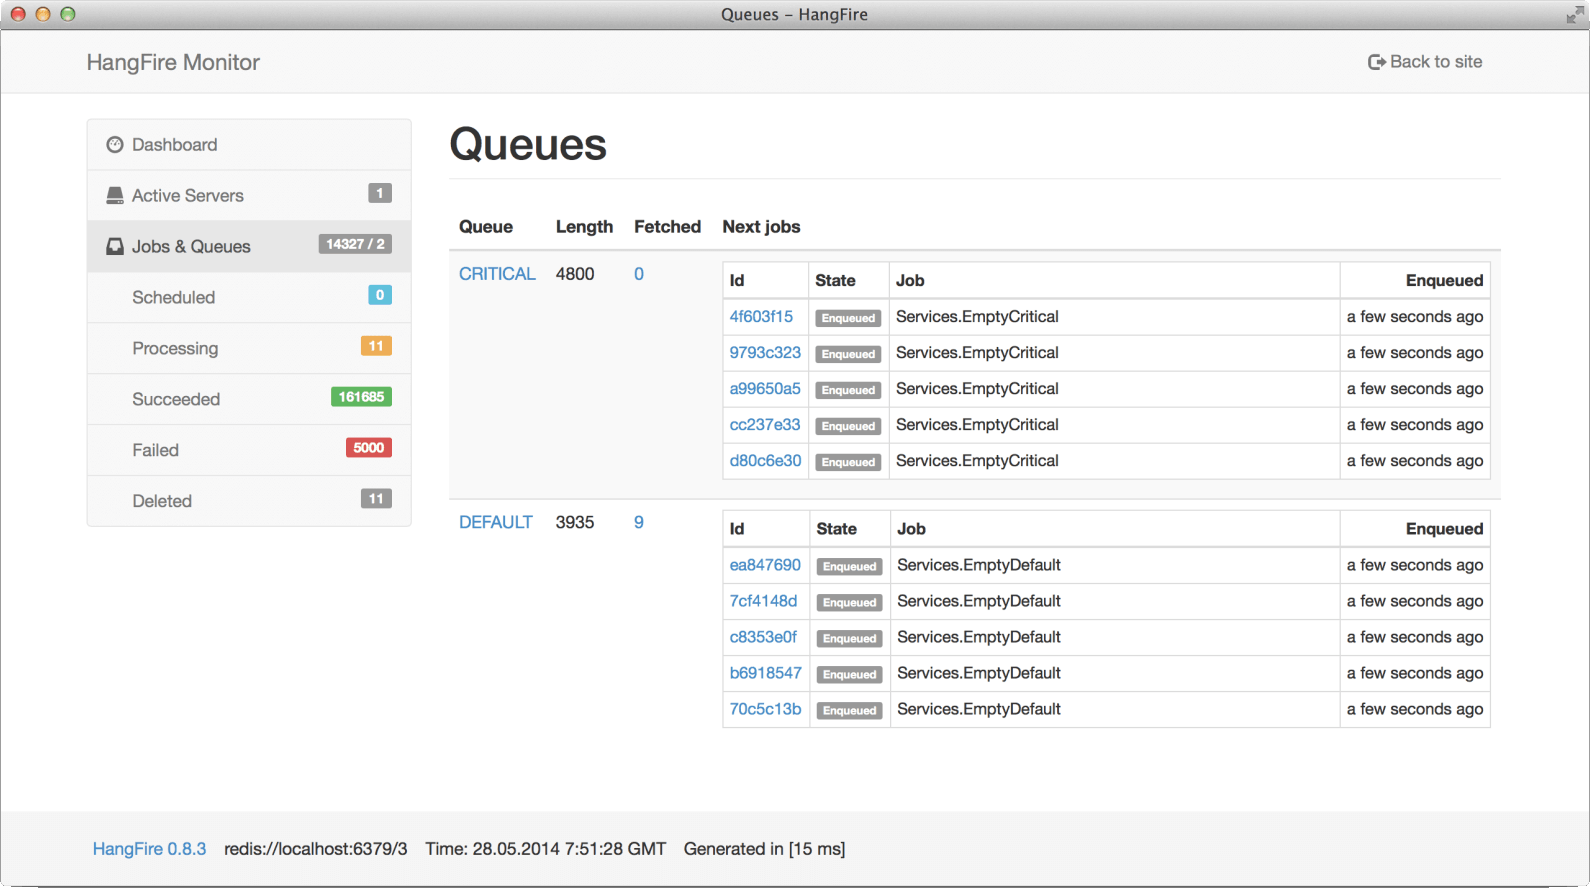The image size is (1590, 888).
Task: Click the HangFire 0.8.3 version link
Action: click(x=149, y=849)
